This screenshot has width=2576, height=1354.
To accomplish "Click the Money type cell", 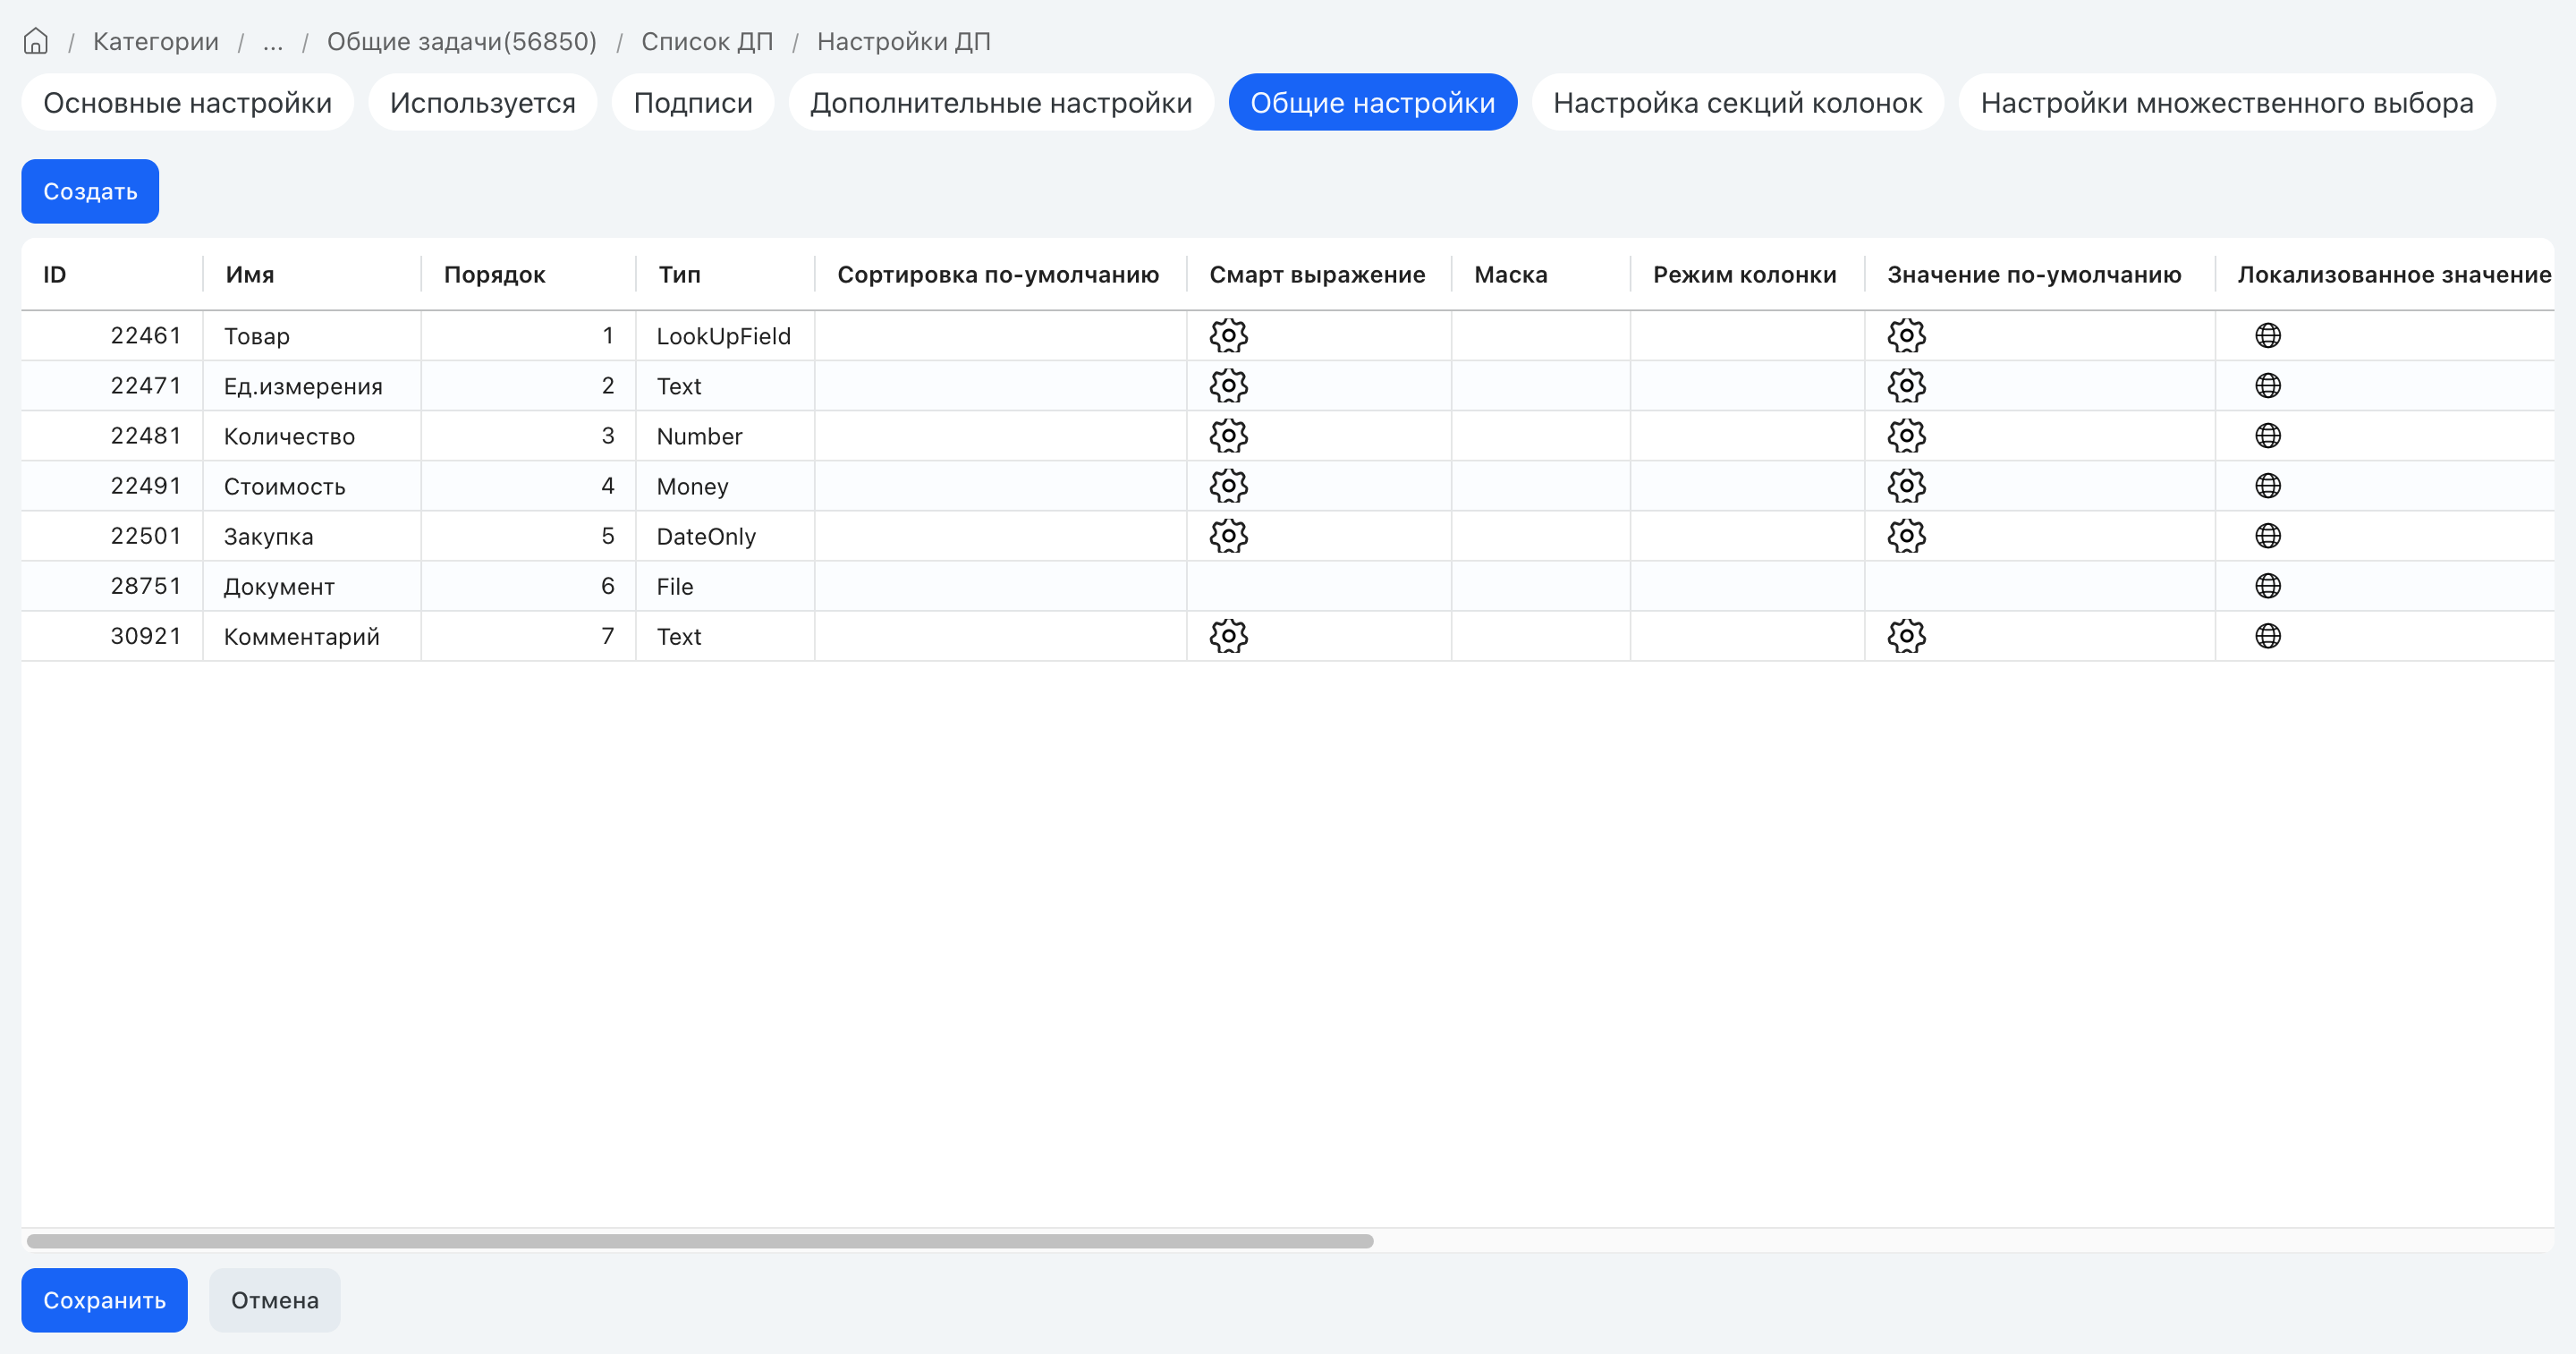I will point(725,485).
